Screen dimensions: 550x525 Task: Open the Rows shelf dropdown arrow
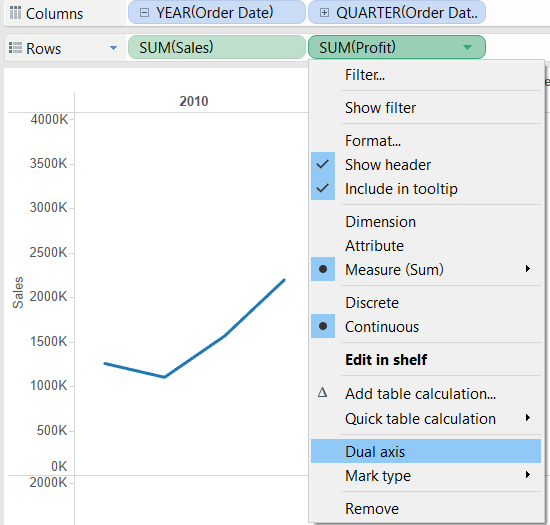pos(113,48)
